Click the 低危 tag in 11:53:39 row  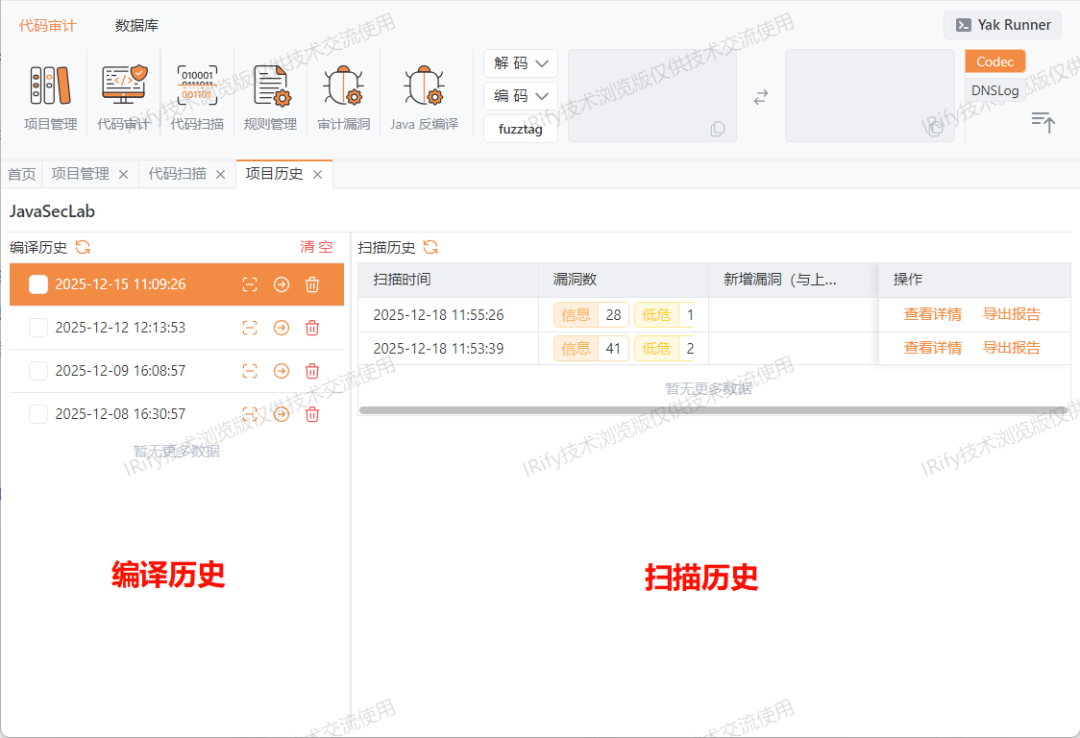pos(664,349)
